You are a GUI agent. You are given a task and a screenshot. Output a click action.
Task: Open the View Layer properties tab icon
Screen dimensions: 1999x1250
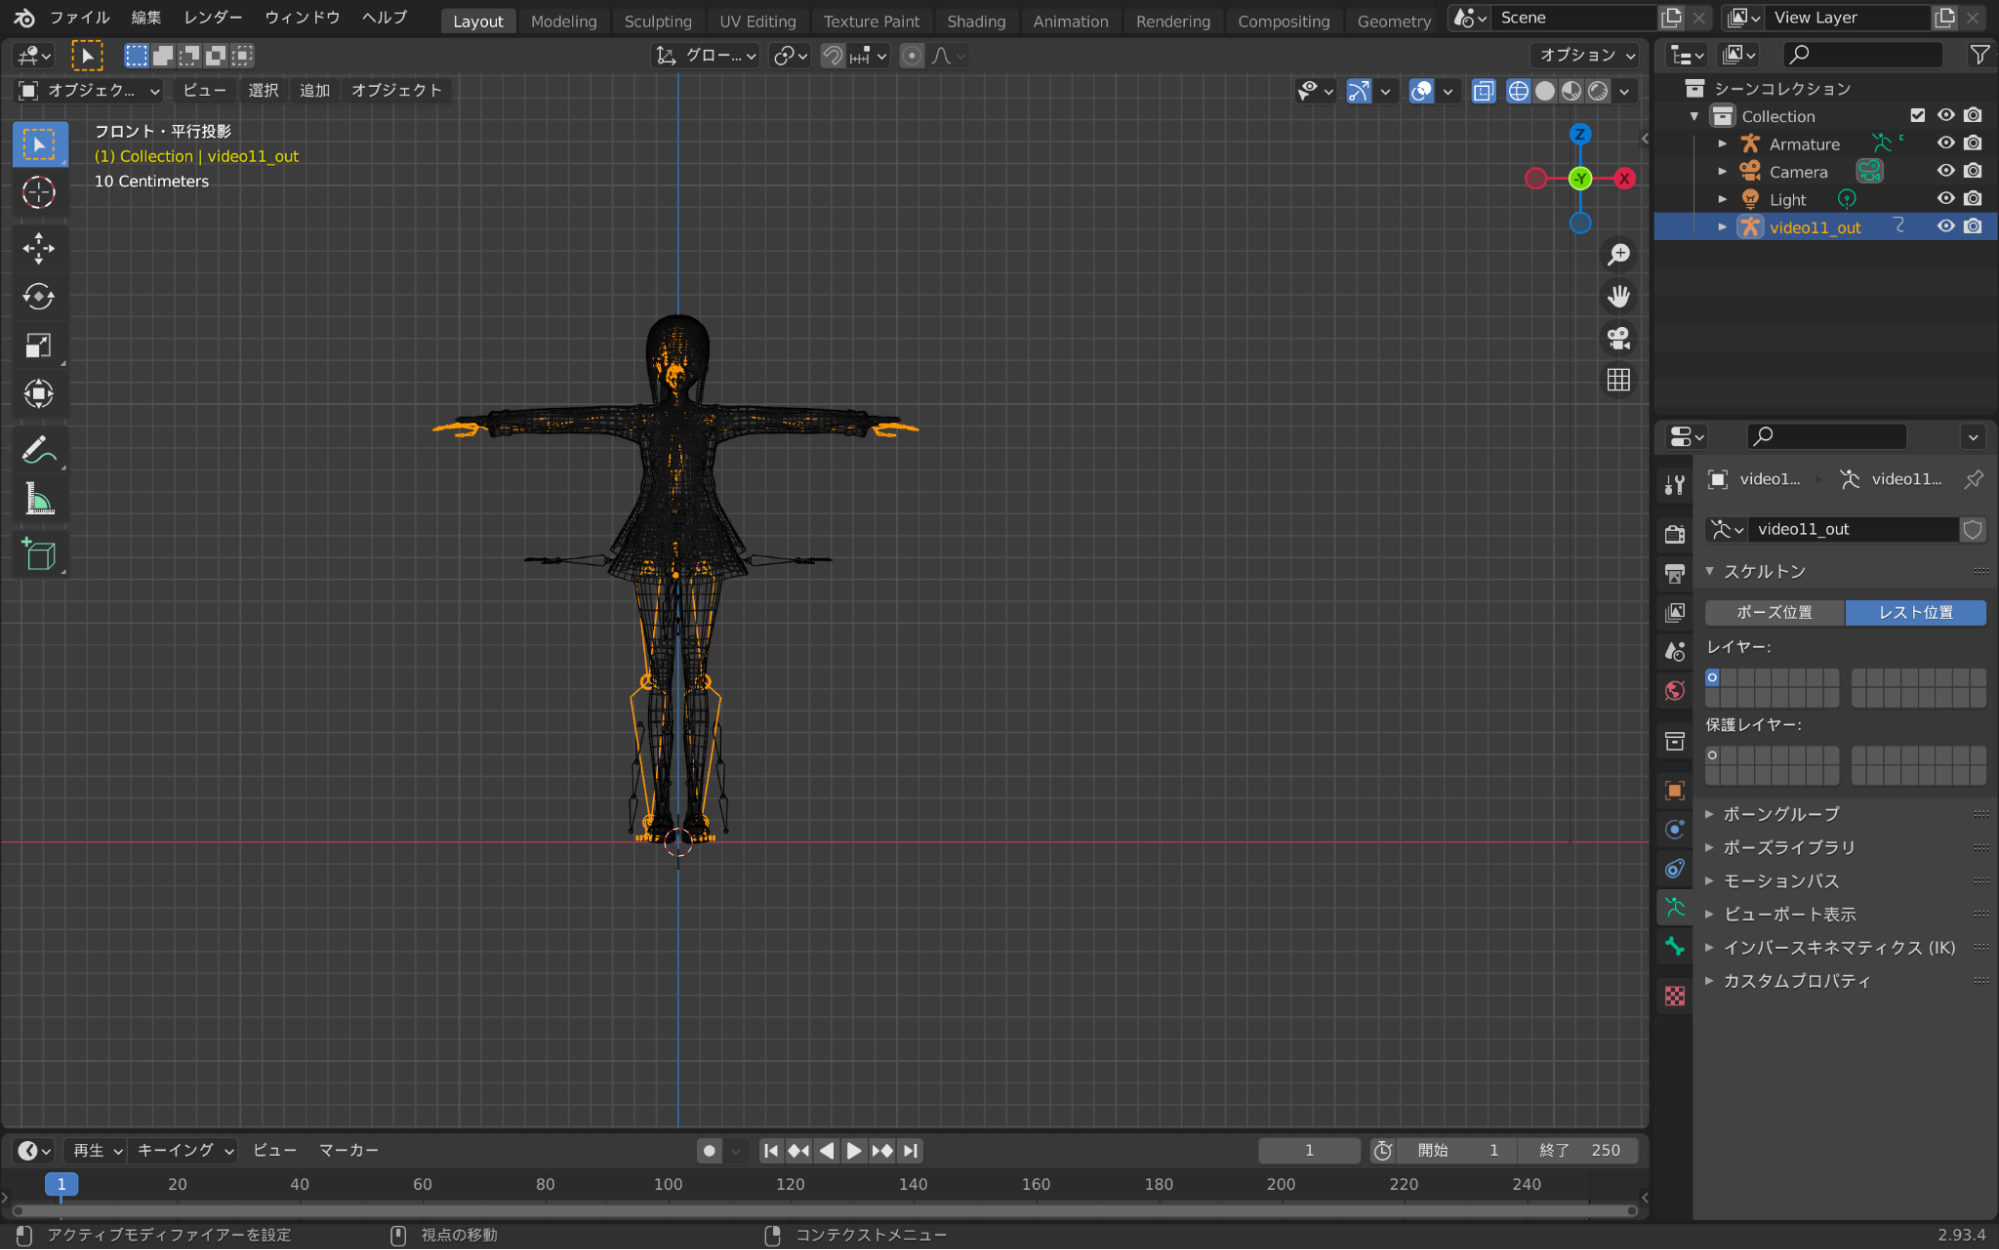tap(1675, 612)
